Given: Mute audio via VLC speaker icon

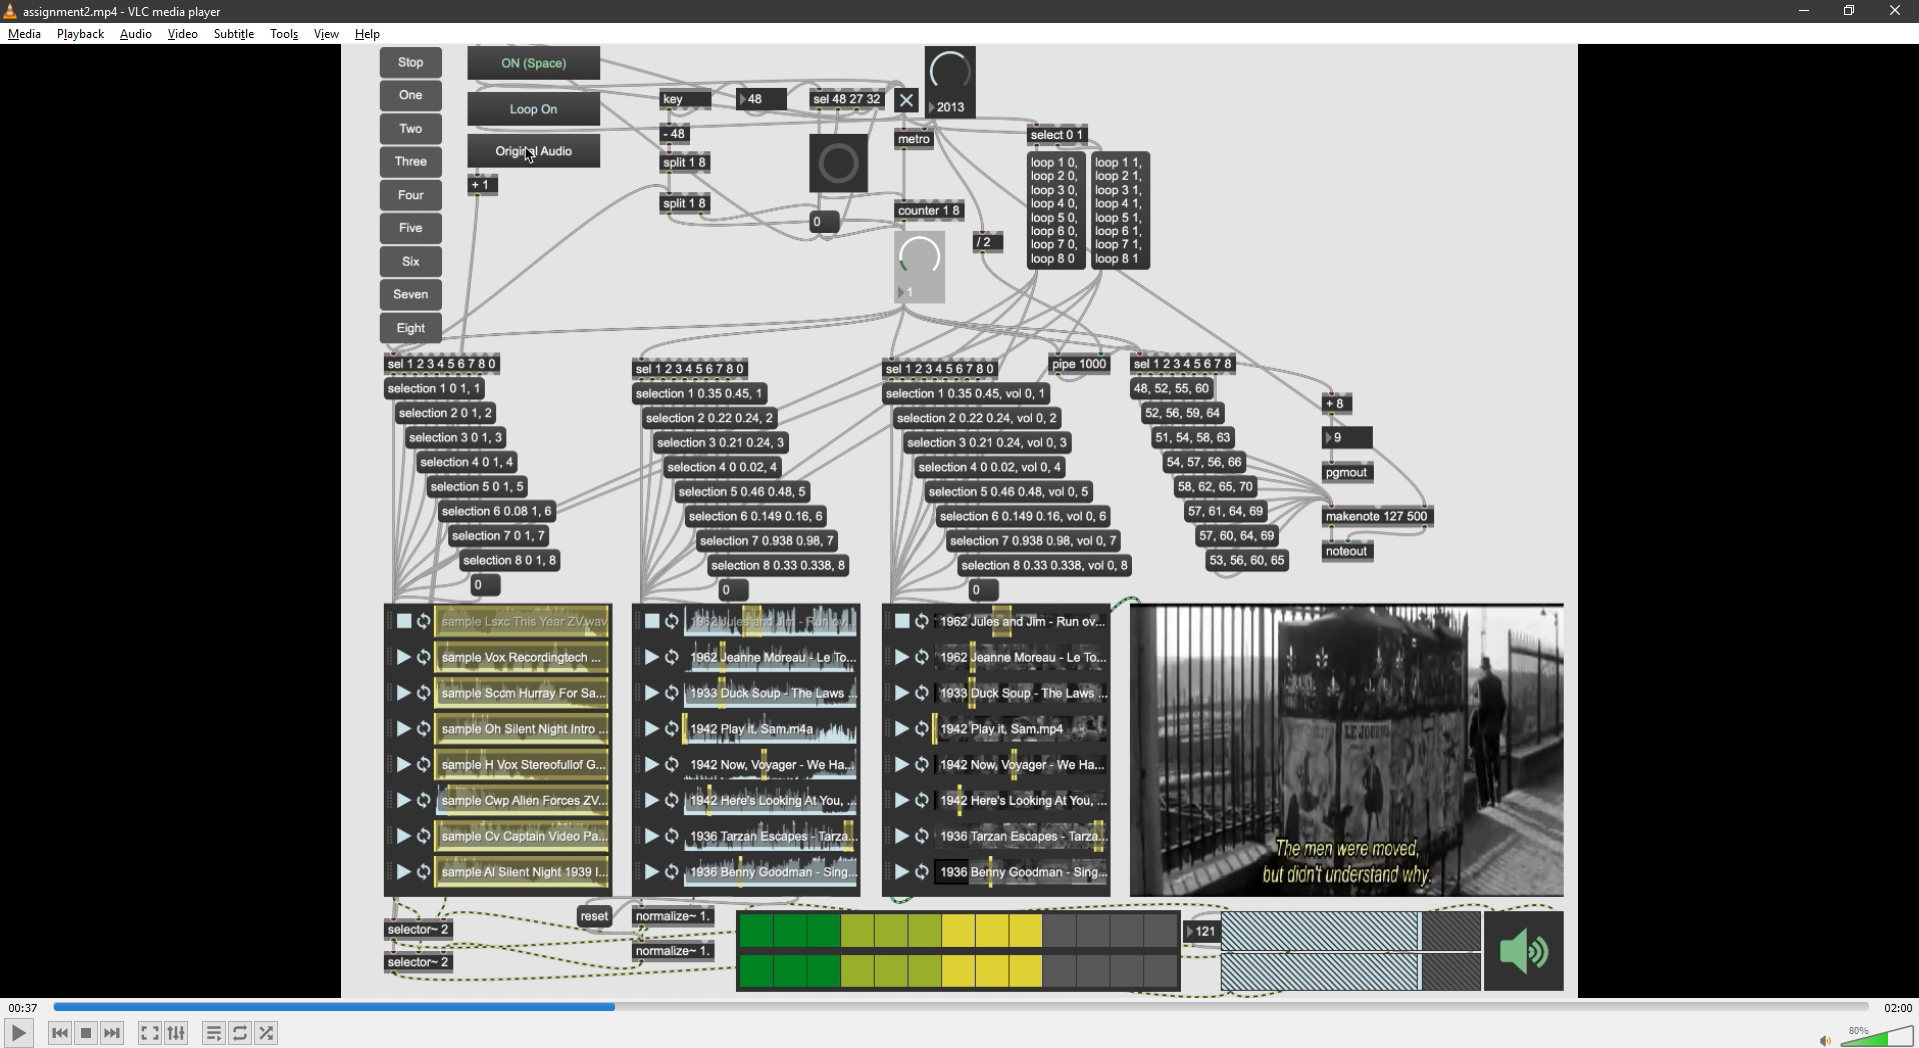Looking at the screenshot, I should coord(1825,1040).
